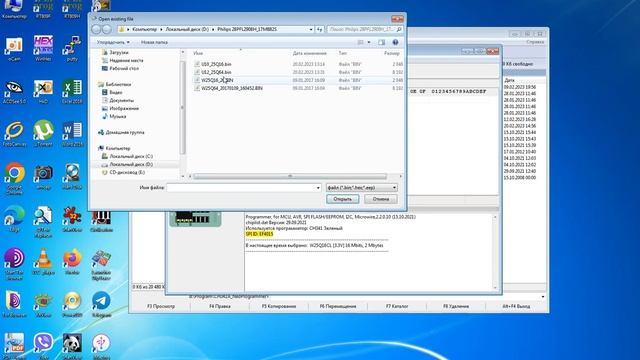Launch HxD hex editor shortcut
This screenshot has width=640, height=360.
coord(43,91)
